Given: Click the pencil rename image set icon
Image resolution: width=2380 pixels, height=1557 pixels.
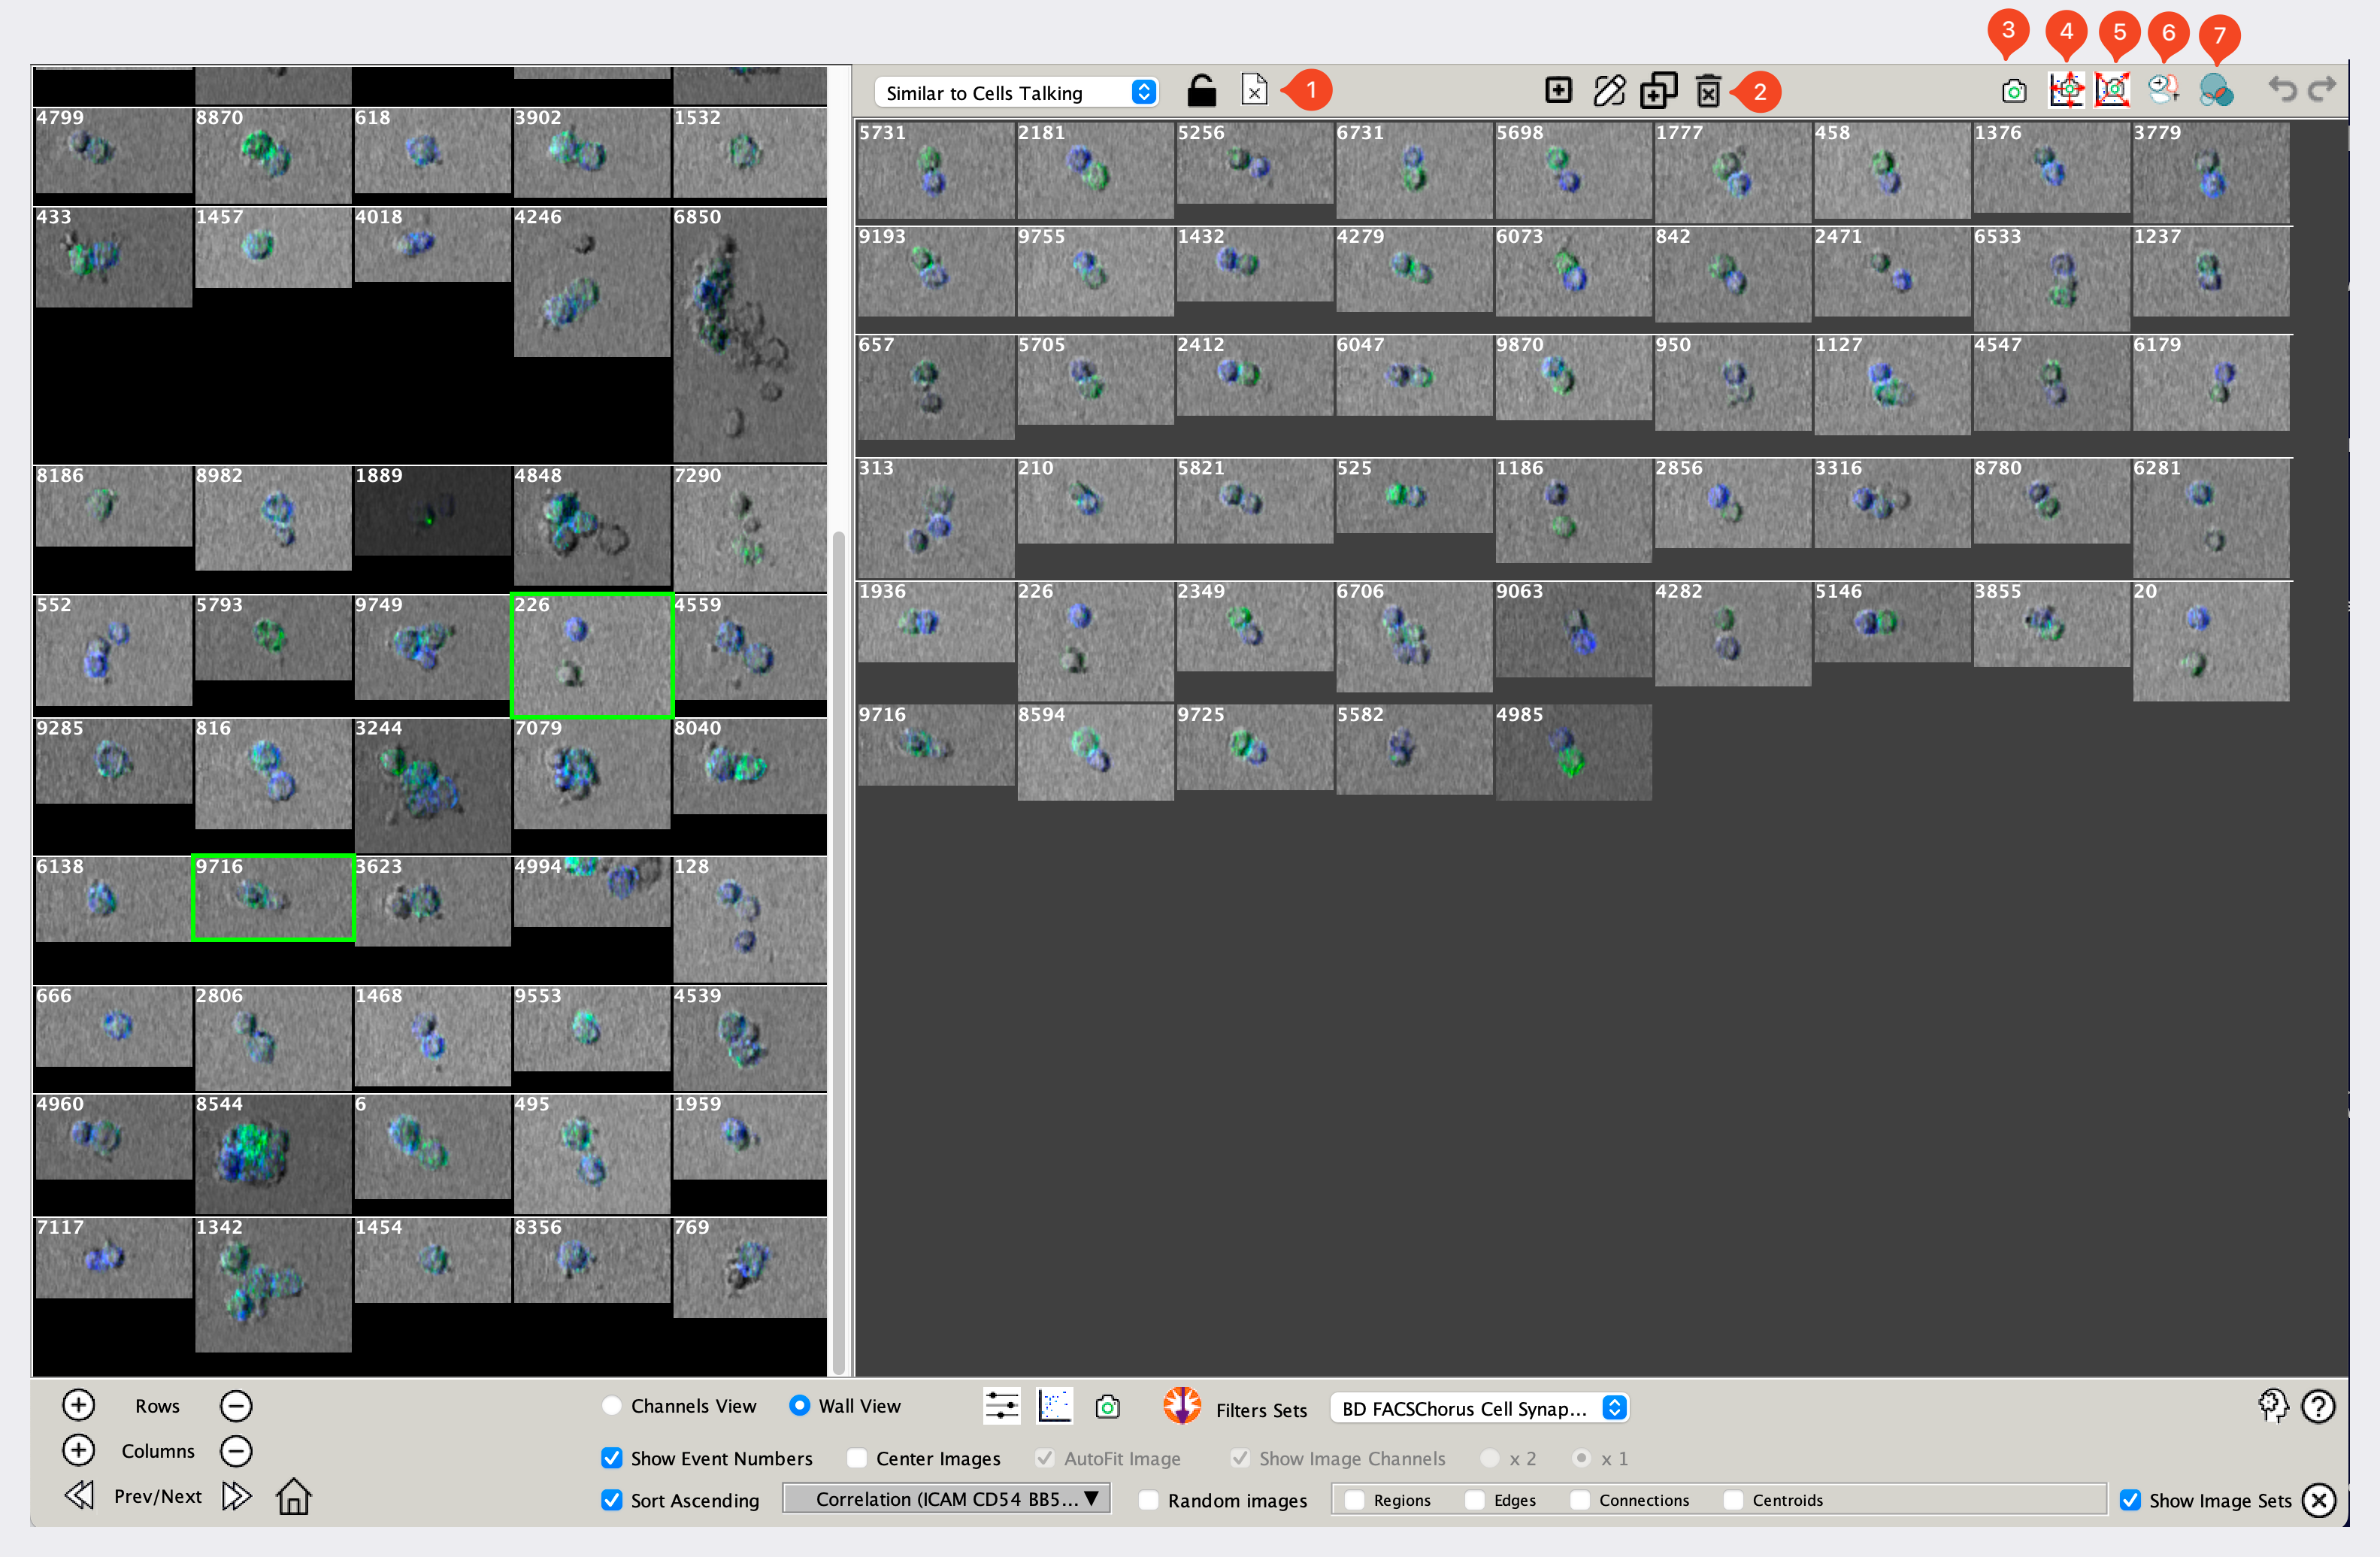Looking at the screenshot, I should [x=1609, y=91].
